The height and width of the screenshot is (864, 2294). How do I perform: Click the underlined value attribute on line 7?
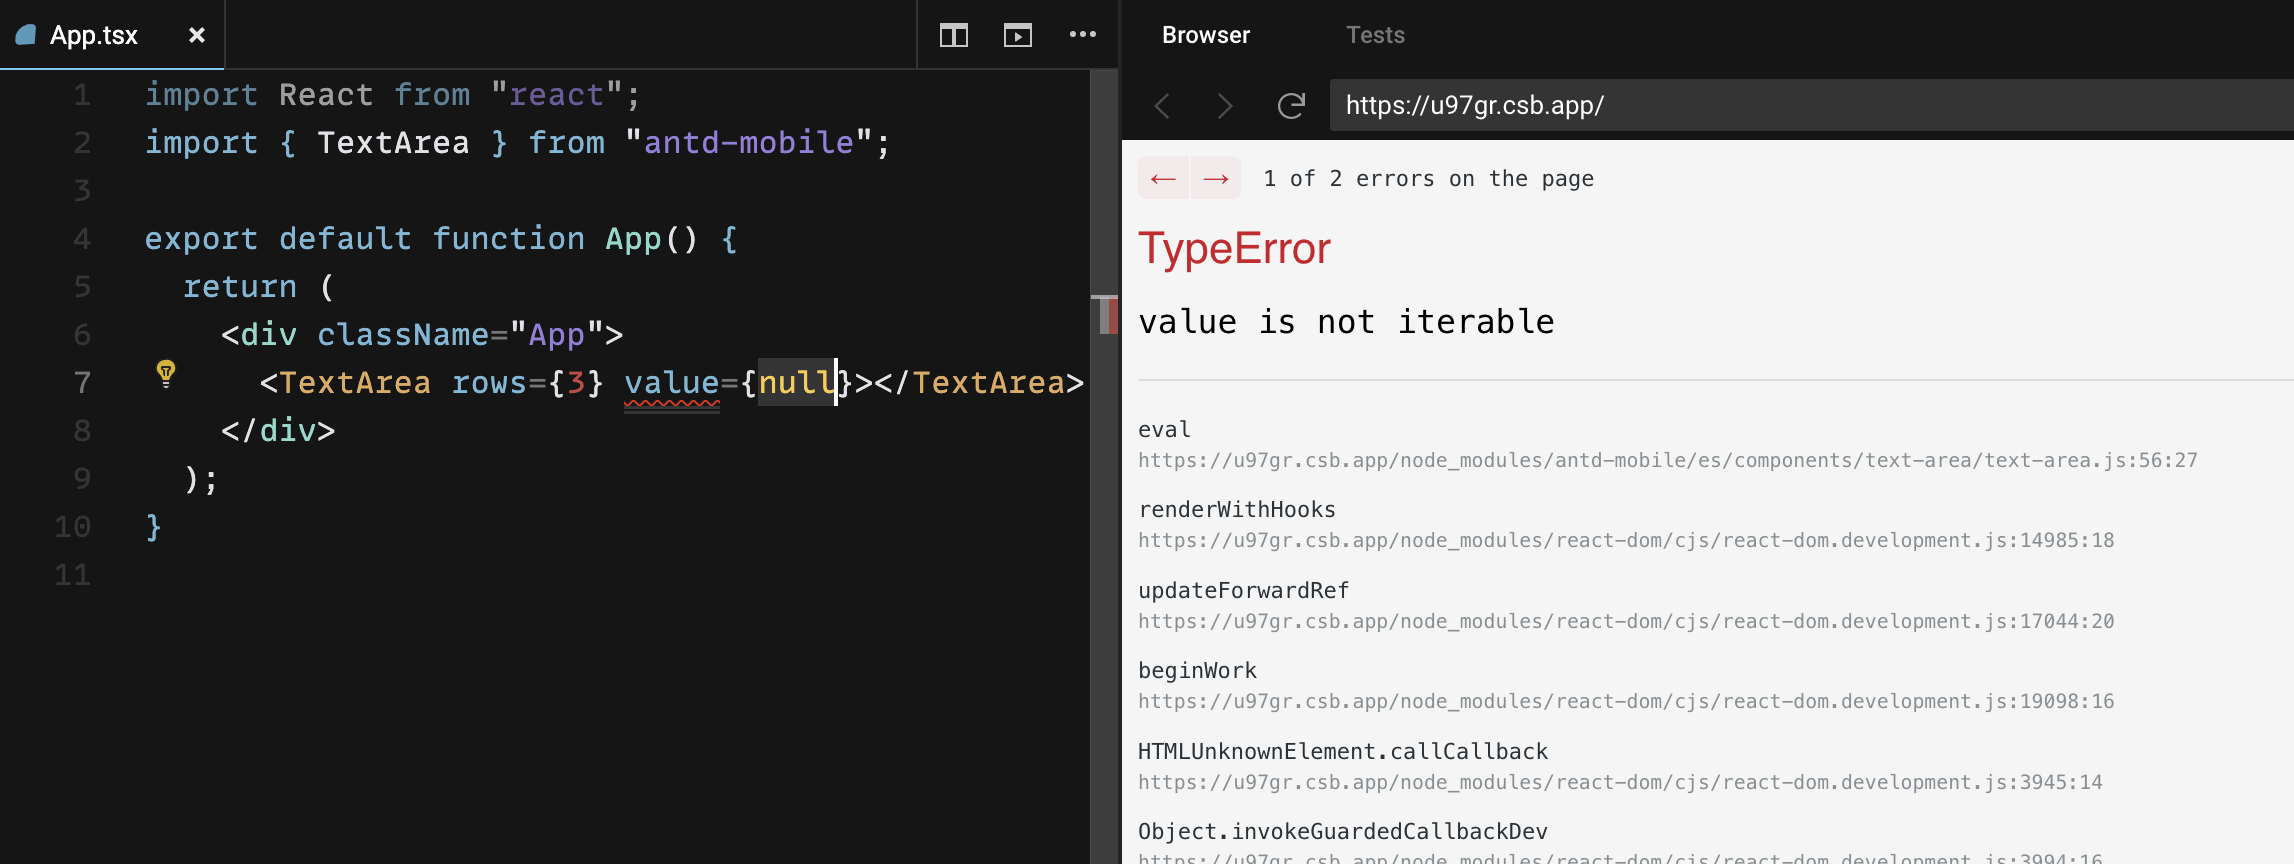pyautogui.click(x=672, y=382)
